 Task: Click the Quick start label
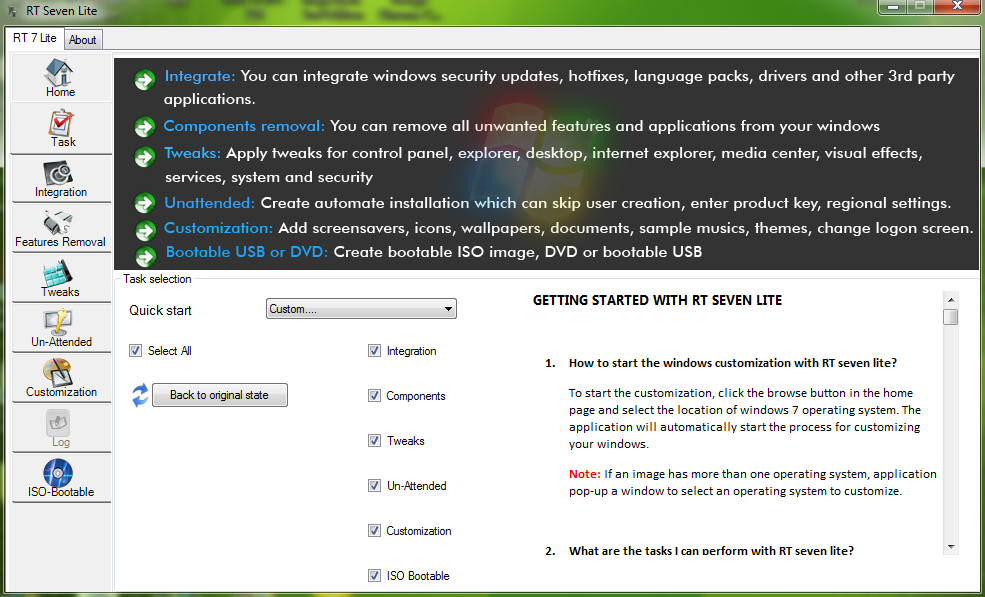click(160, 310)
